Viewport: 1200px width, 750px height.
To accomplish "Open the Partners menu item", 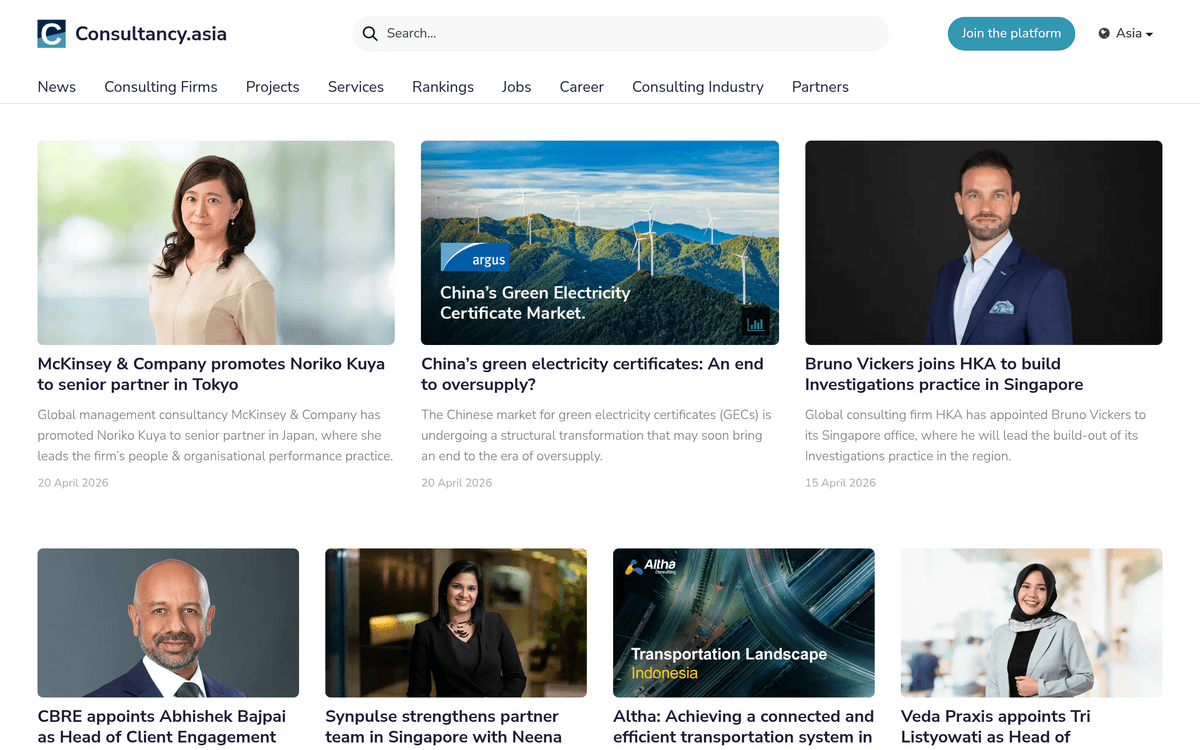I will tap(820, 87).
